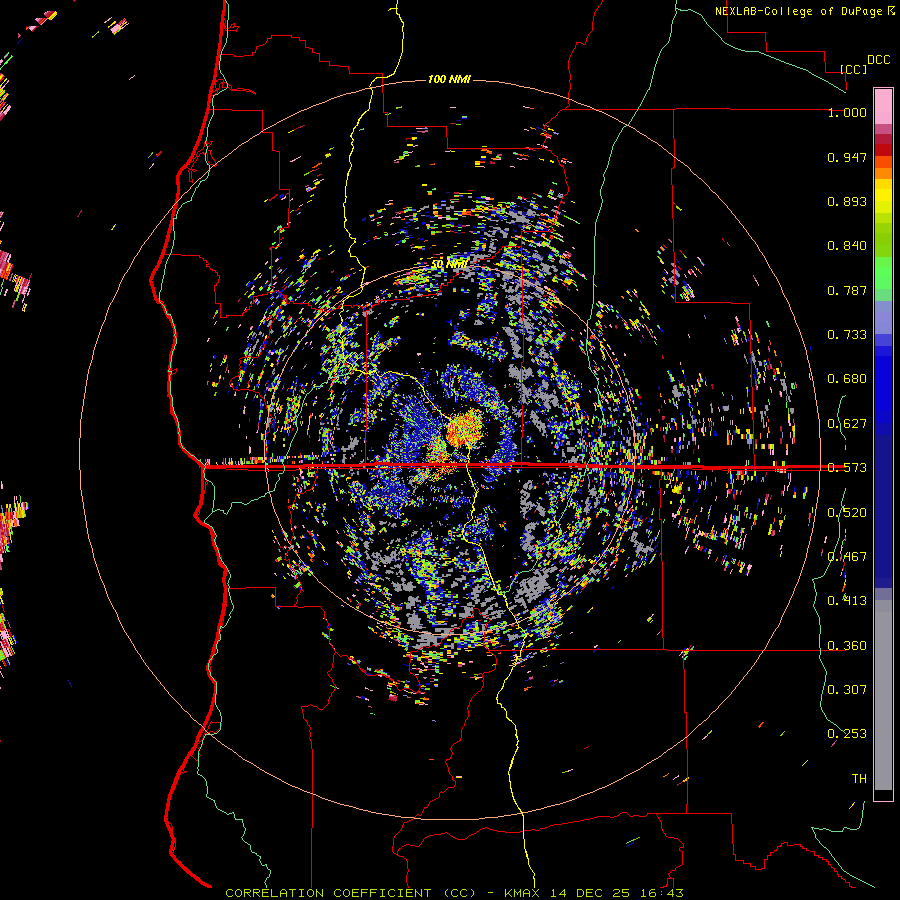This screenshot has width=900, height=900.
Task: Select the 0.253 scale value
Action: 847,734
